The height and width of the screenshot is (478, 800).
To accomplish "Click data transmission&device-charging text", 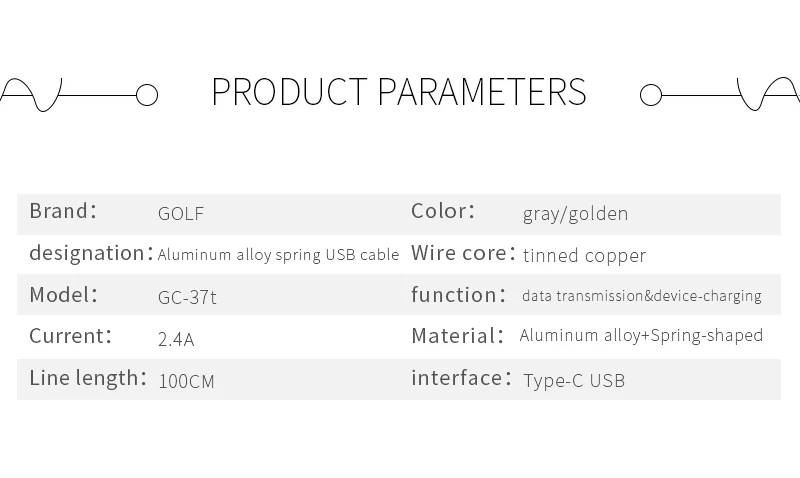I will [x=641, y=296].
